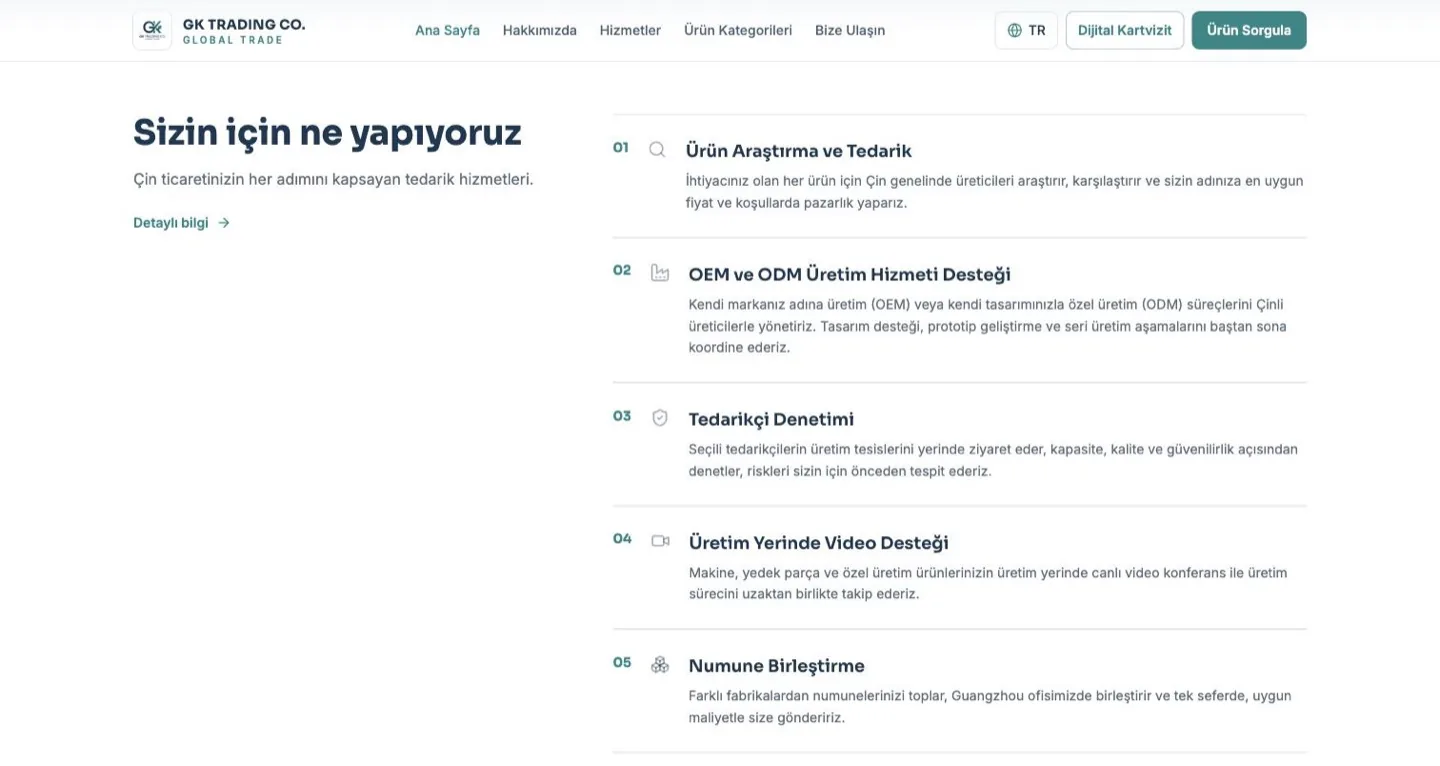
Task: Go to the Ana Sayfa menu item
Action: (x=447, y=30)
